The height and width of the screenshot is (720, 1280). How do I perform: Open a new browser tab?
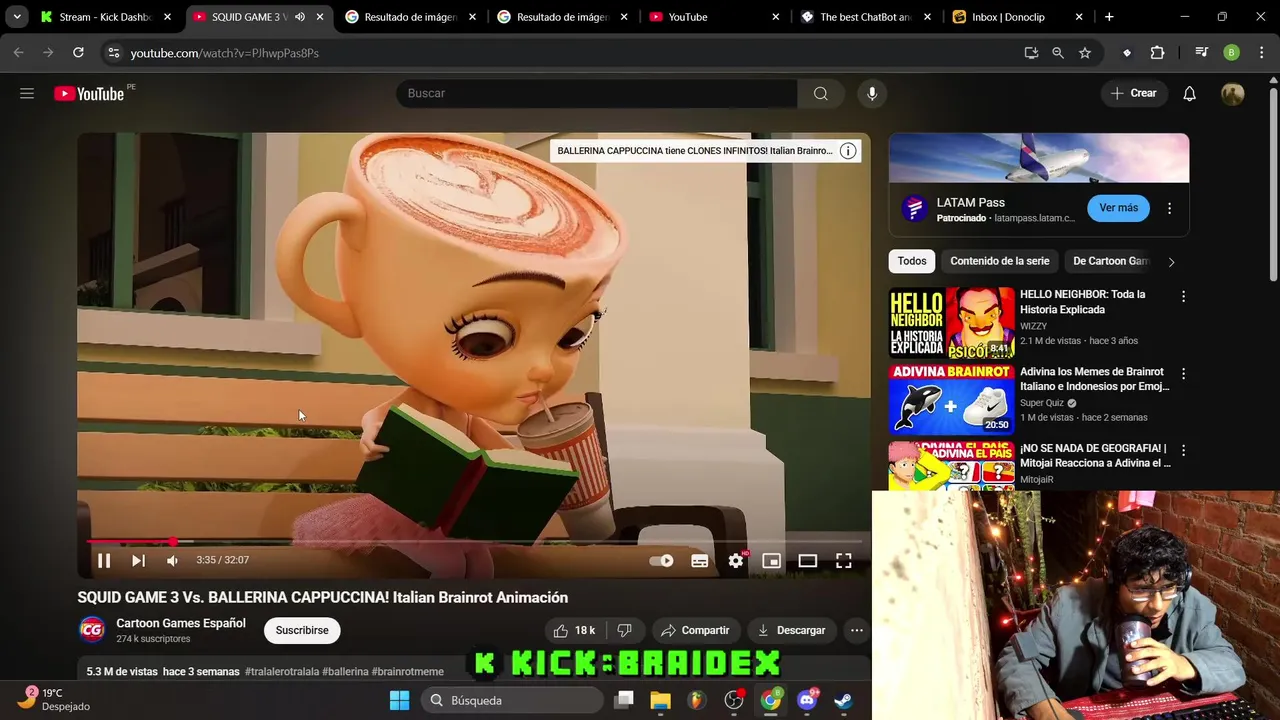1109,17
